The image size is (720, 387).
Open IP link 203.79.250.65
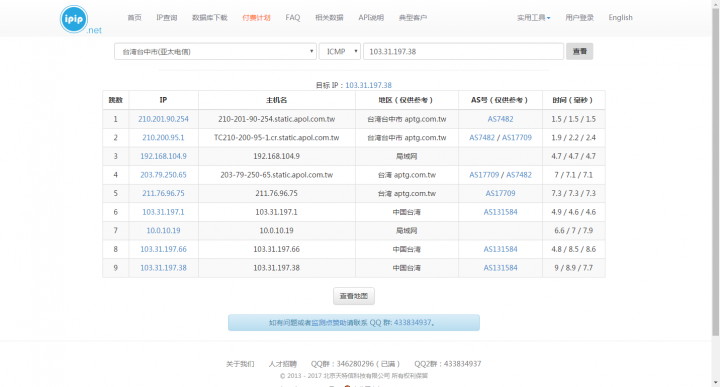163,174
